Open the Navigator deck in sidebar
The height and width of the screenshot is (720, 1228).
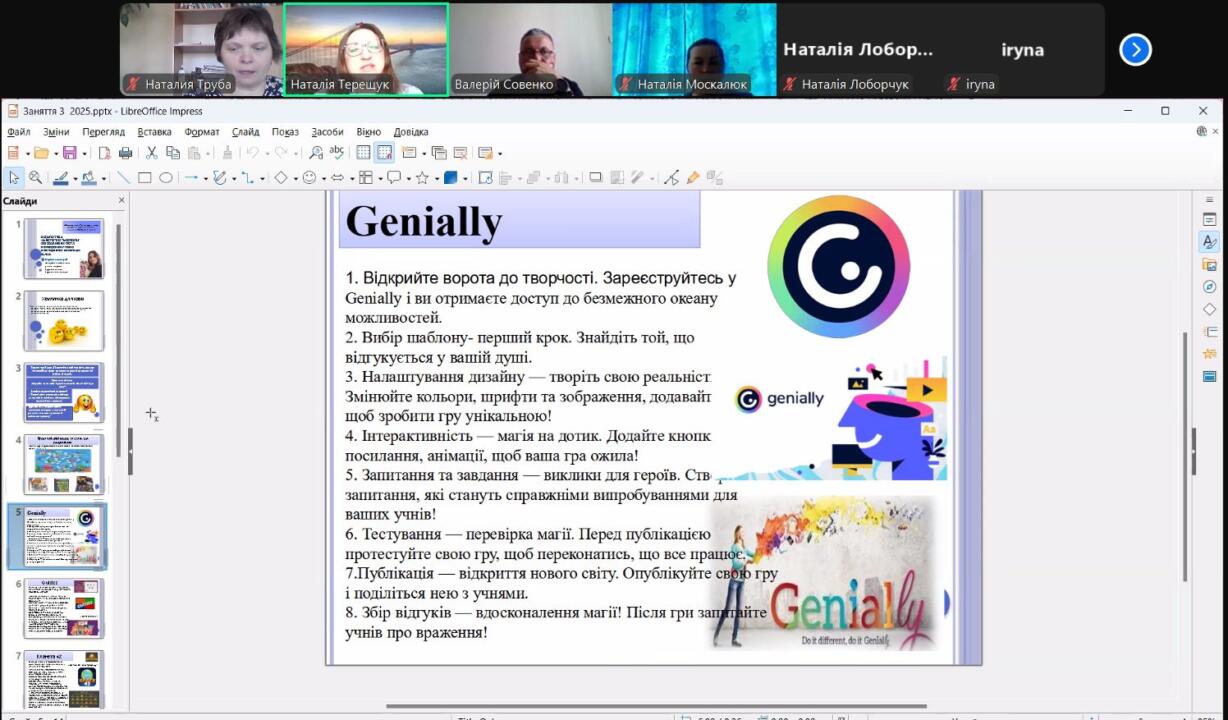(x=1210, y=287)
